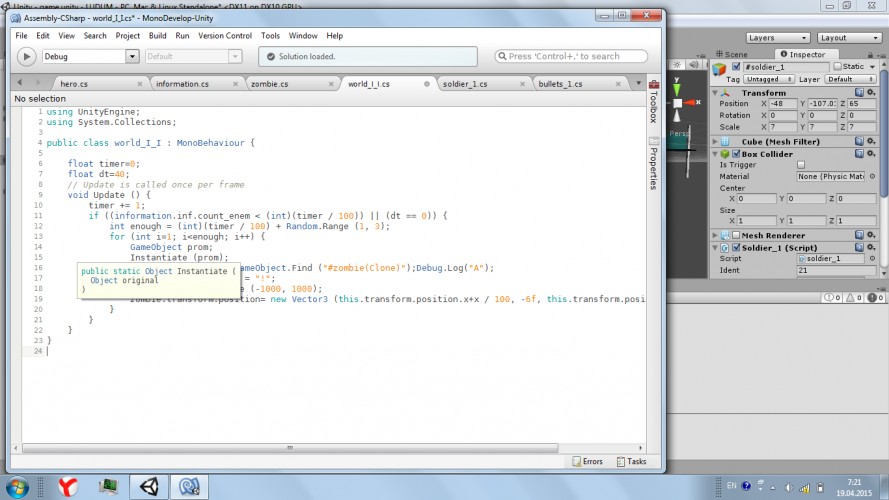Screen dimensions: 889x500
Task: Click the horizontal scrollbar of code editor
Action: (x=290, y=448)
